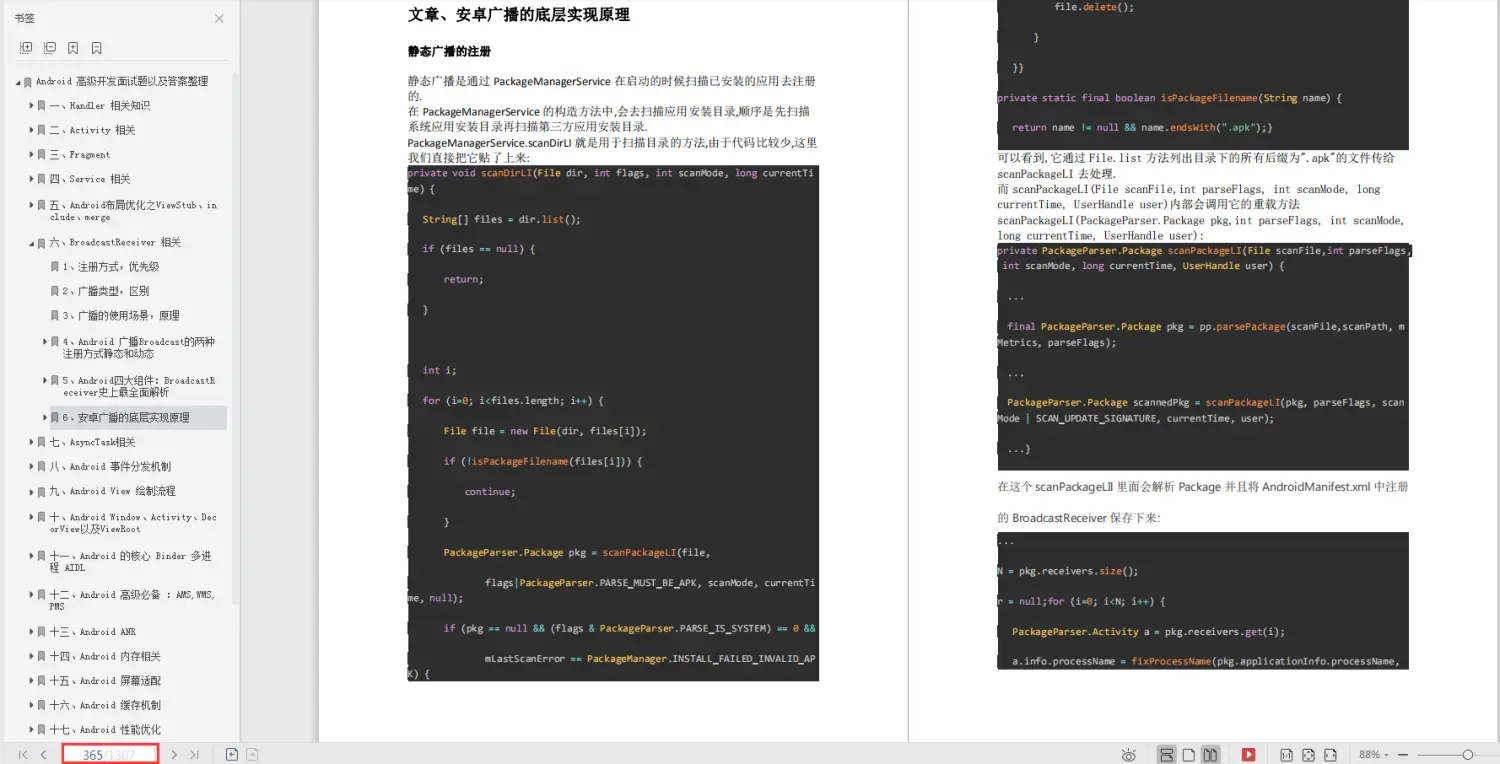Switch to single page layout

click(x=1189, y=755)
